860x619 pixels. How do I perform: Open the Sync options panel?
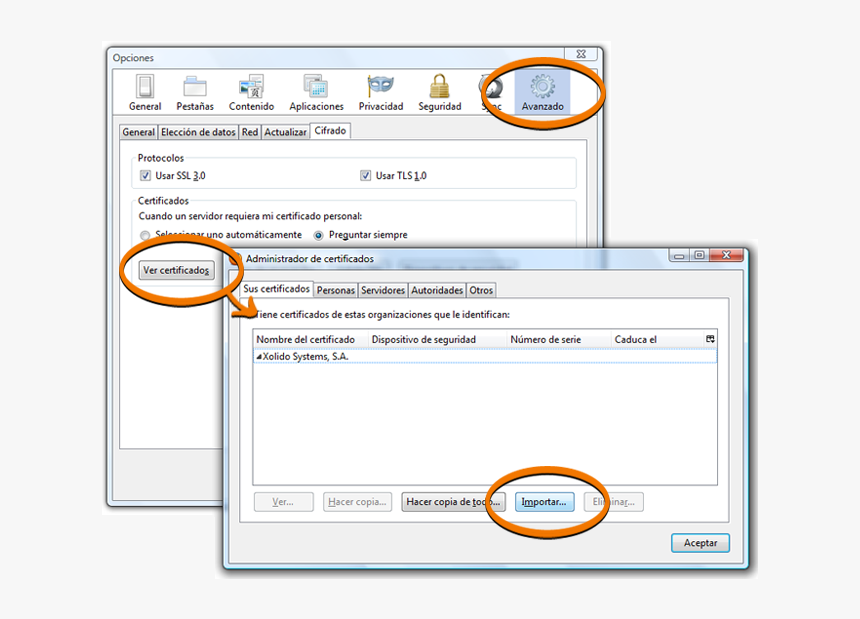[x=491, y=93]
